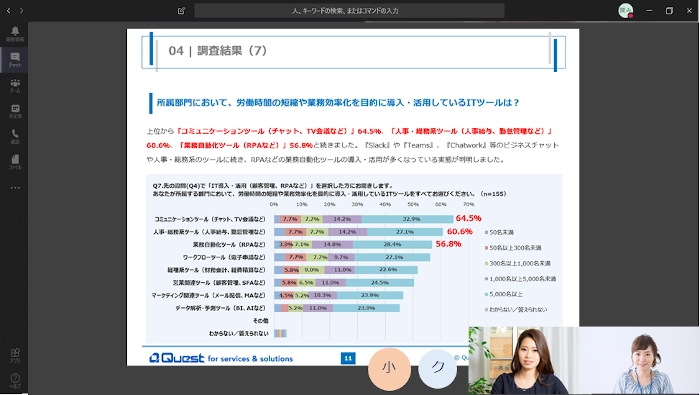The height and width of the screenshot is (395, 700).
Task: Select participant avatar labeled 小
Action: (x=389, y=369)
